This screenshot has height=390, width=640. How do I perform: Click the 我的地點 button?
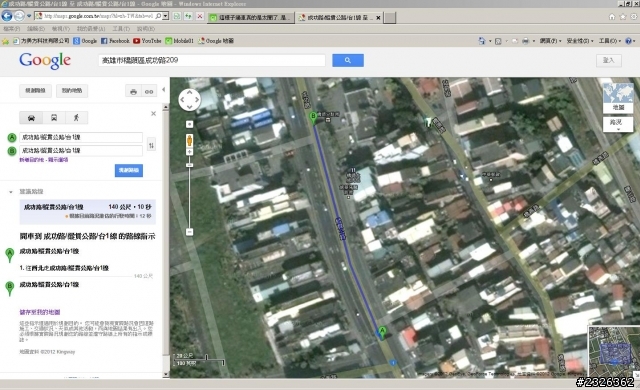tap(72, 91)
